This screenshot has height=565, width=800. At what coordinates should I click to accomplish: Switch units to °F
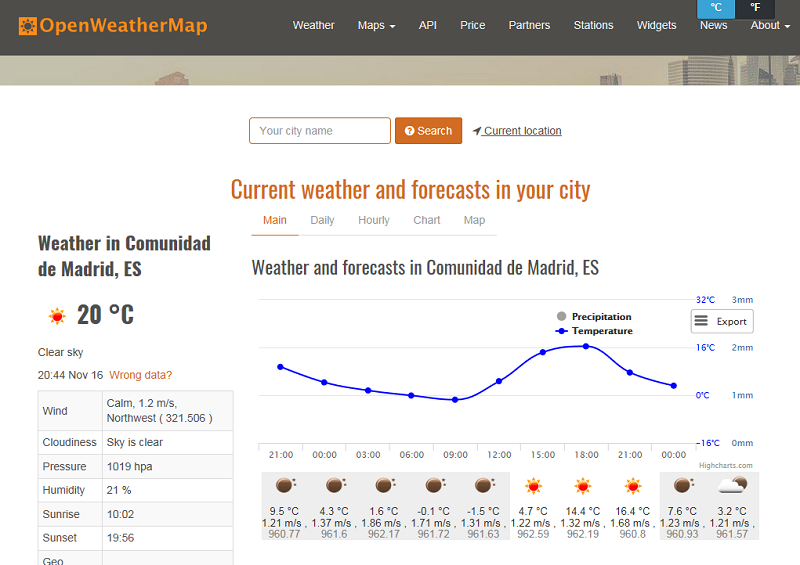tap(755, 8)
